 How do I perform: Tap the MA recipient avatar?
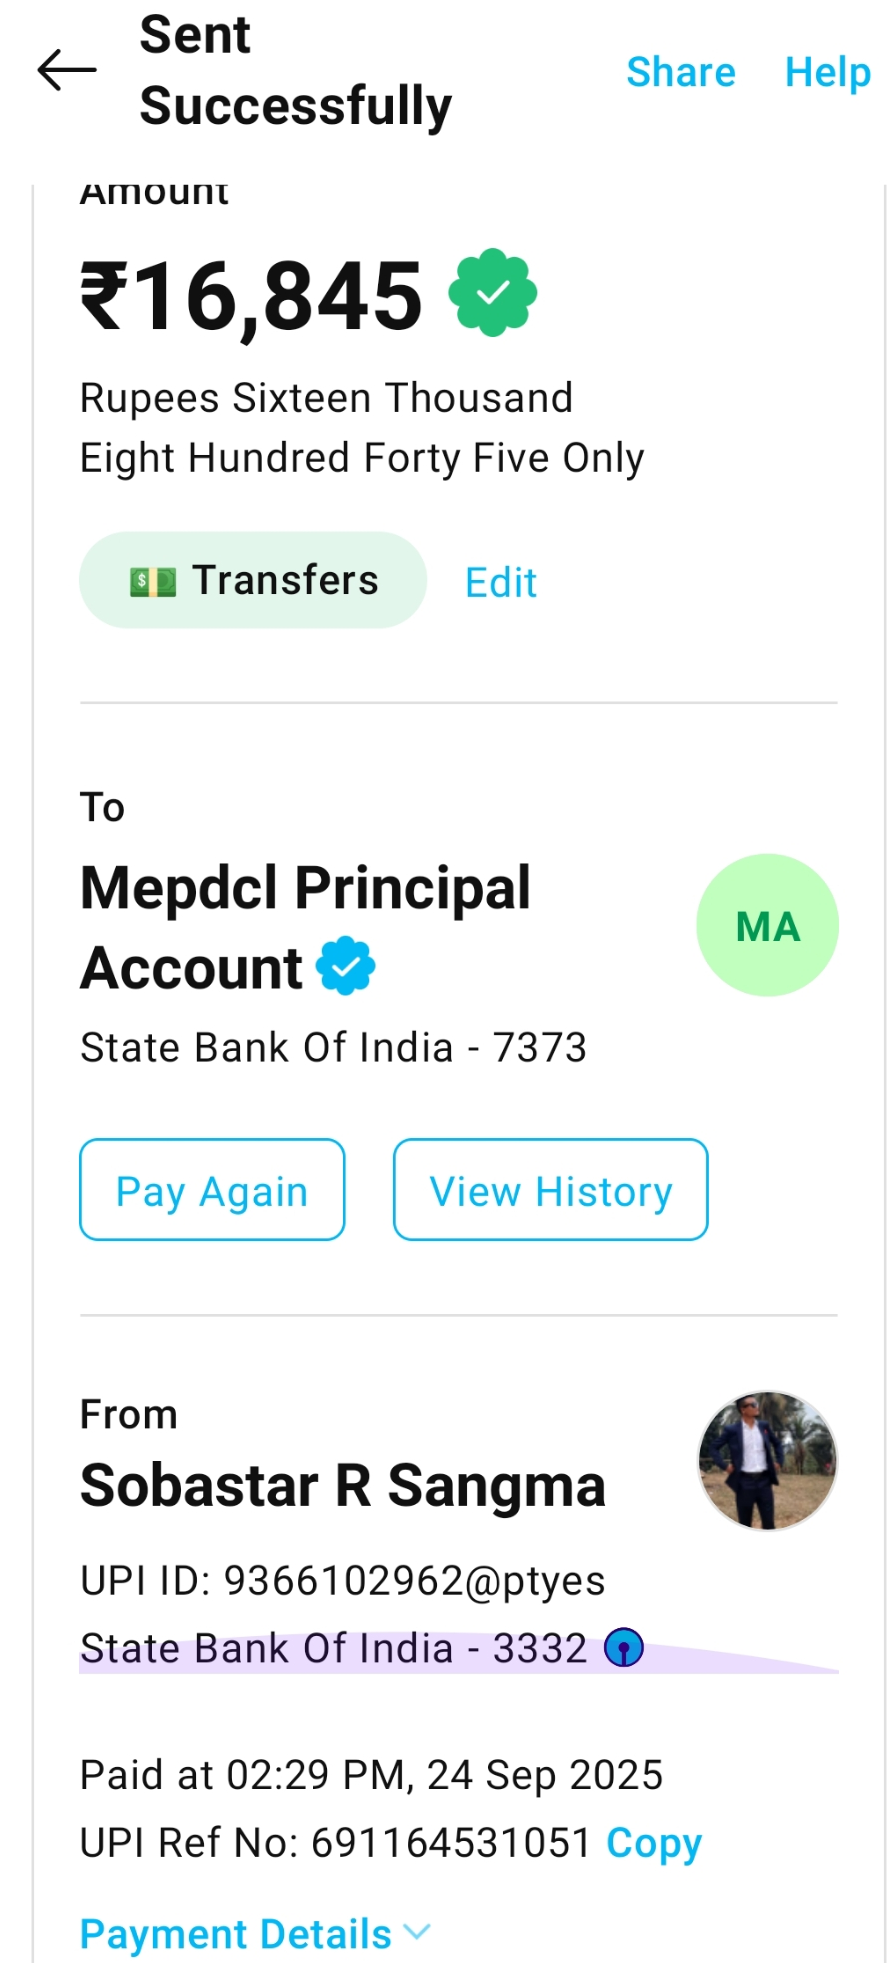click(x=767, y=925)
